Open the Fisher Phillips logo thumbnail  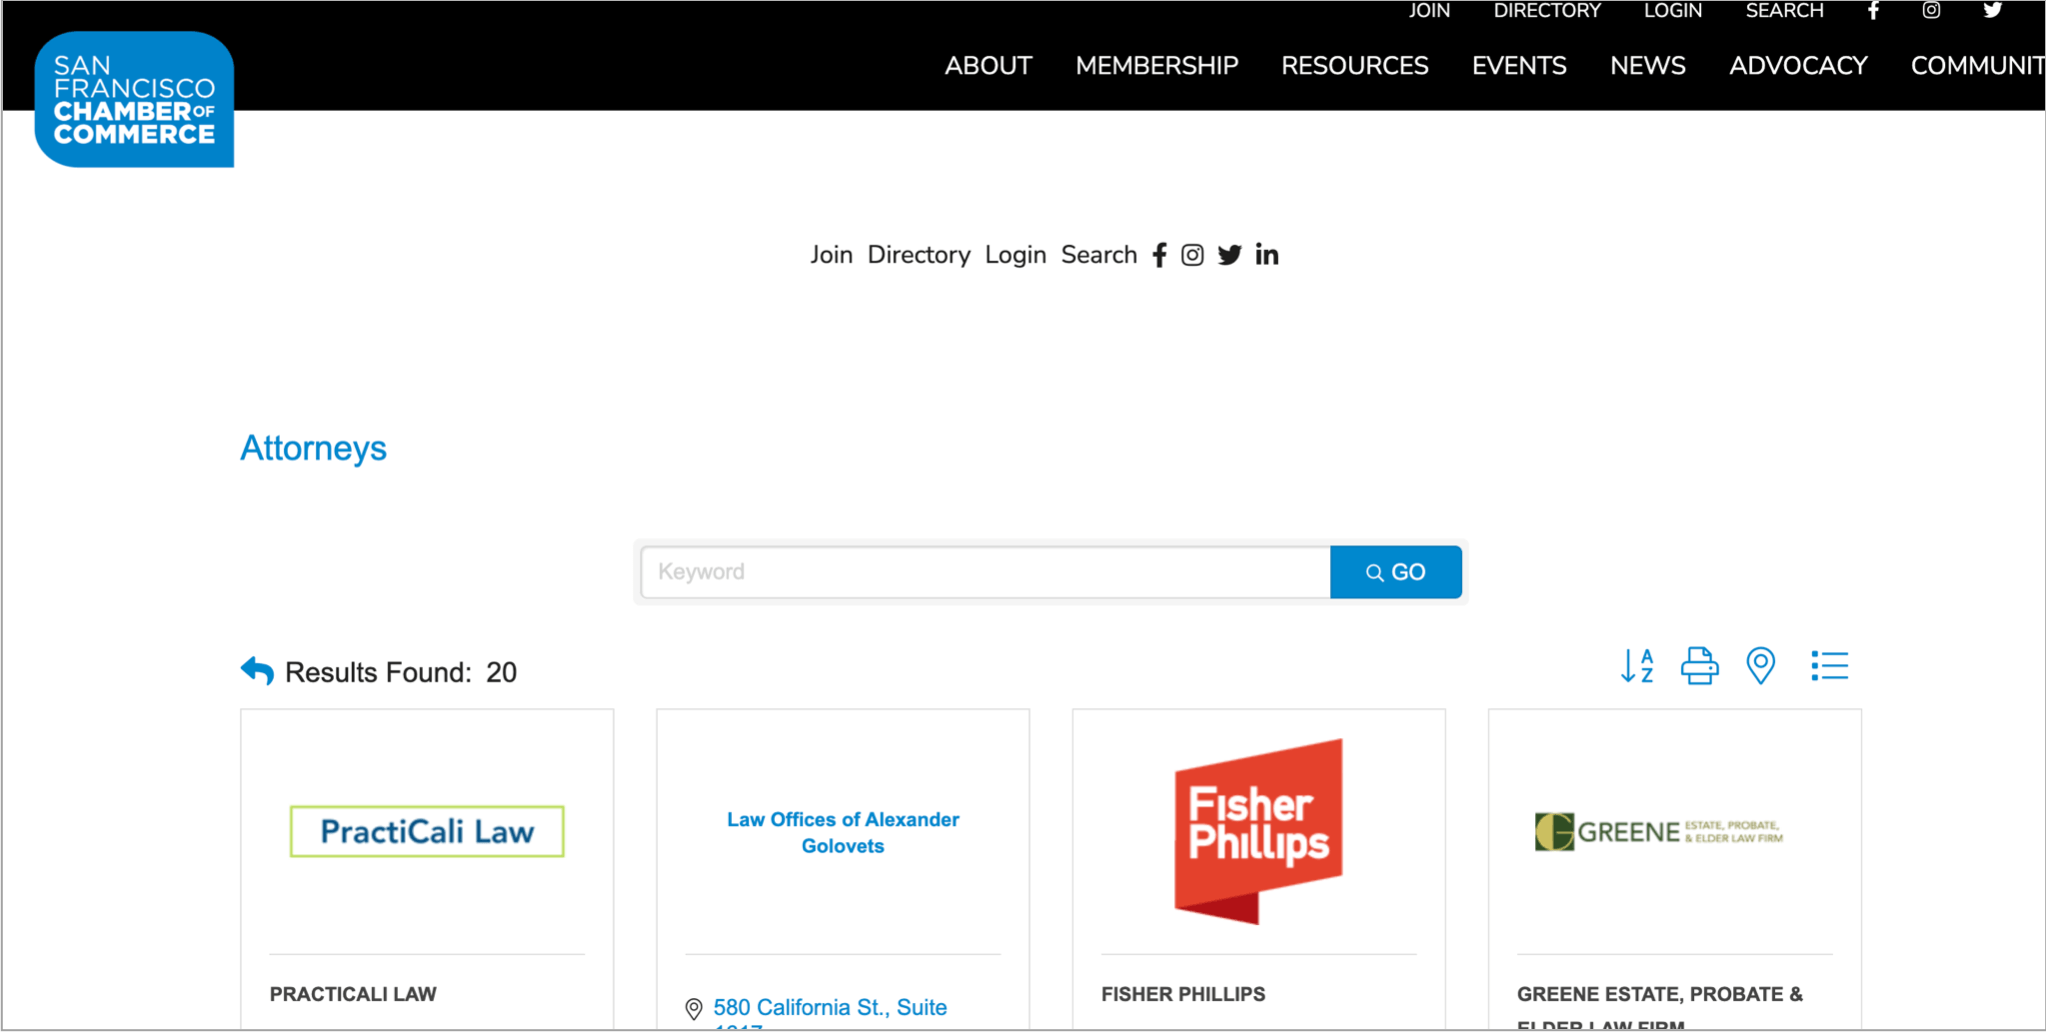[x=1258, y=831]
